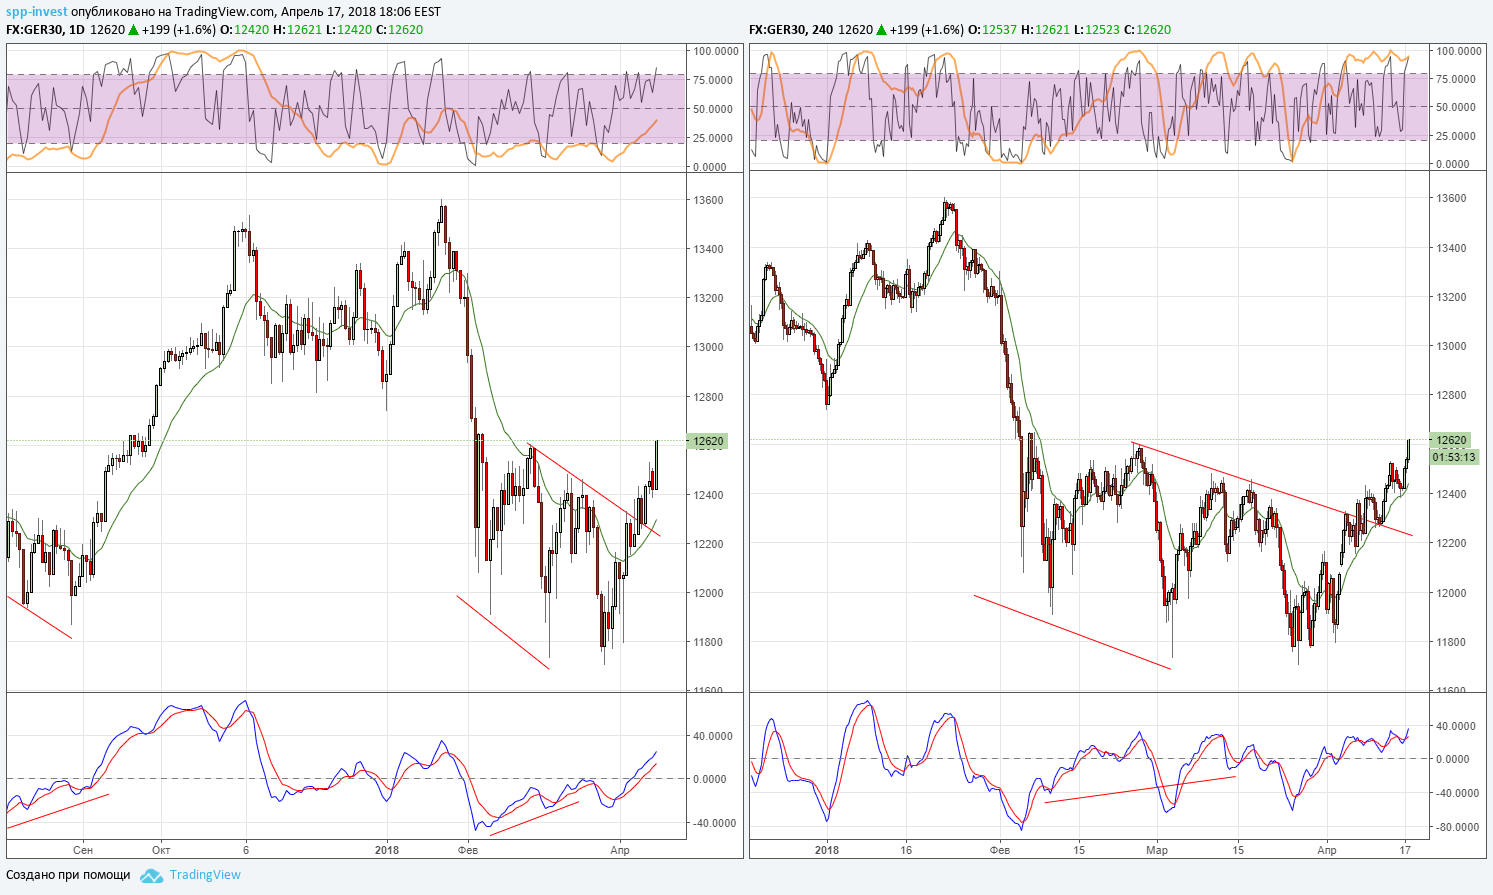Click the green up-arrow on right chart header
1493x895 pixels.
point(881,30)
